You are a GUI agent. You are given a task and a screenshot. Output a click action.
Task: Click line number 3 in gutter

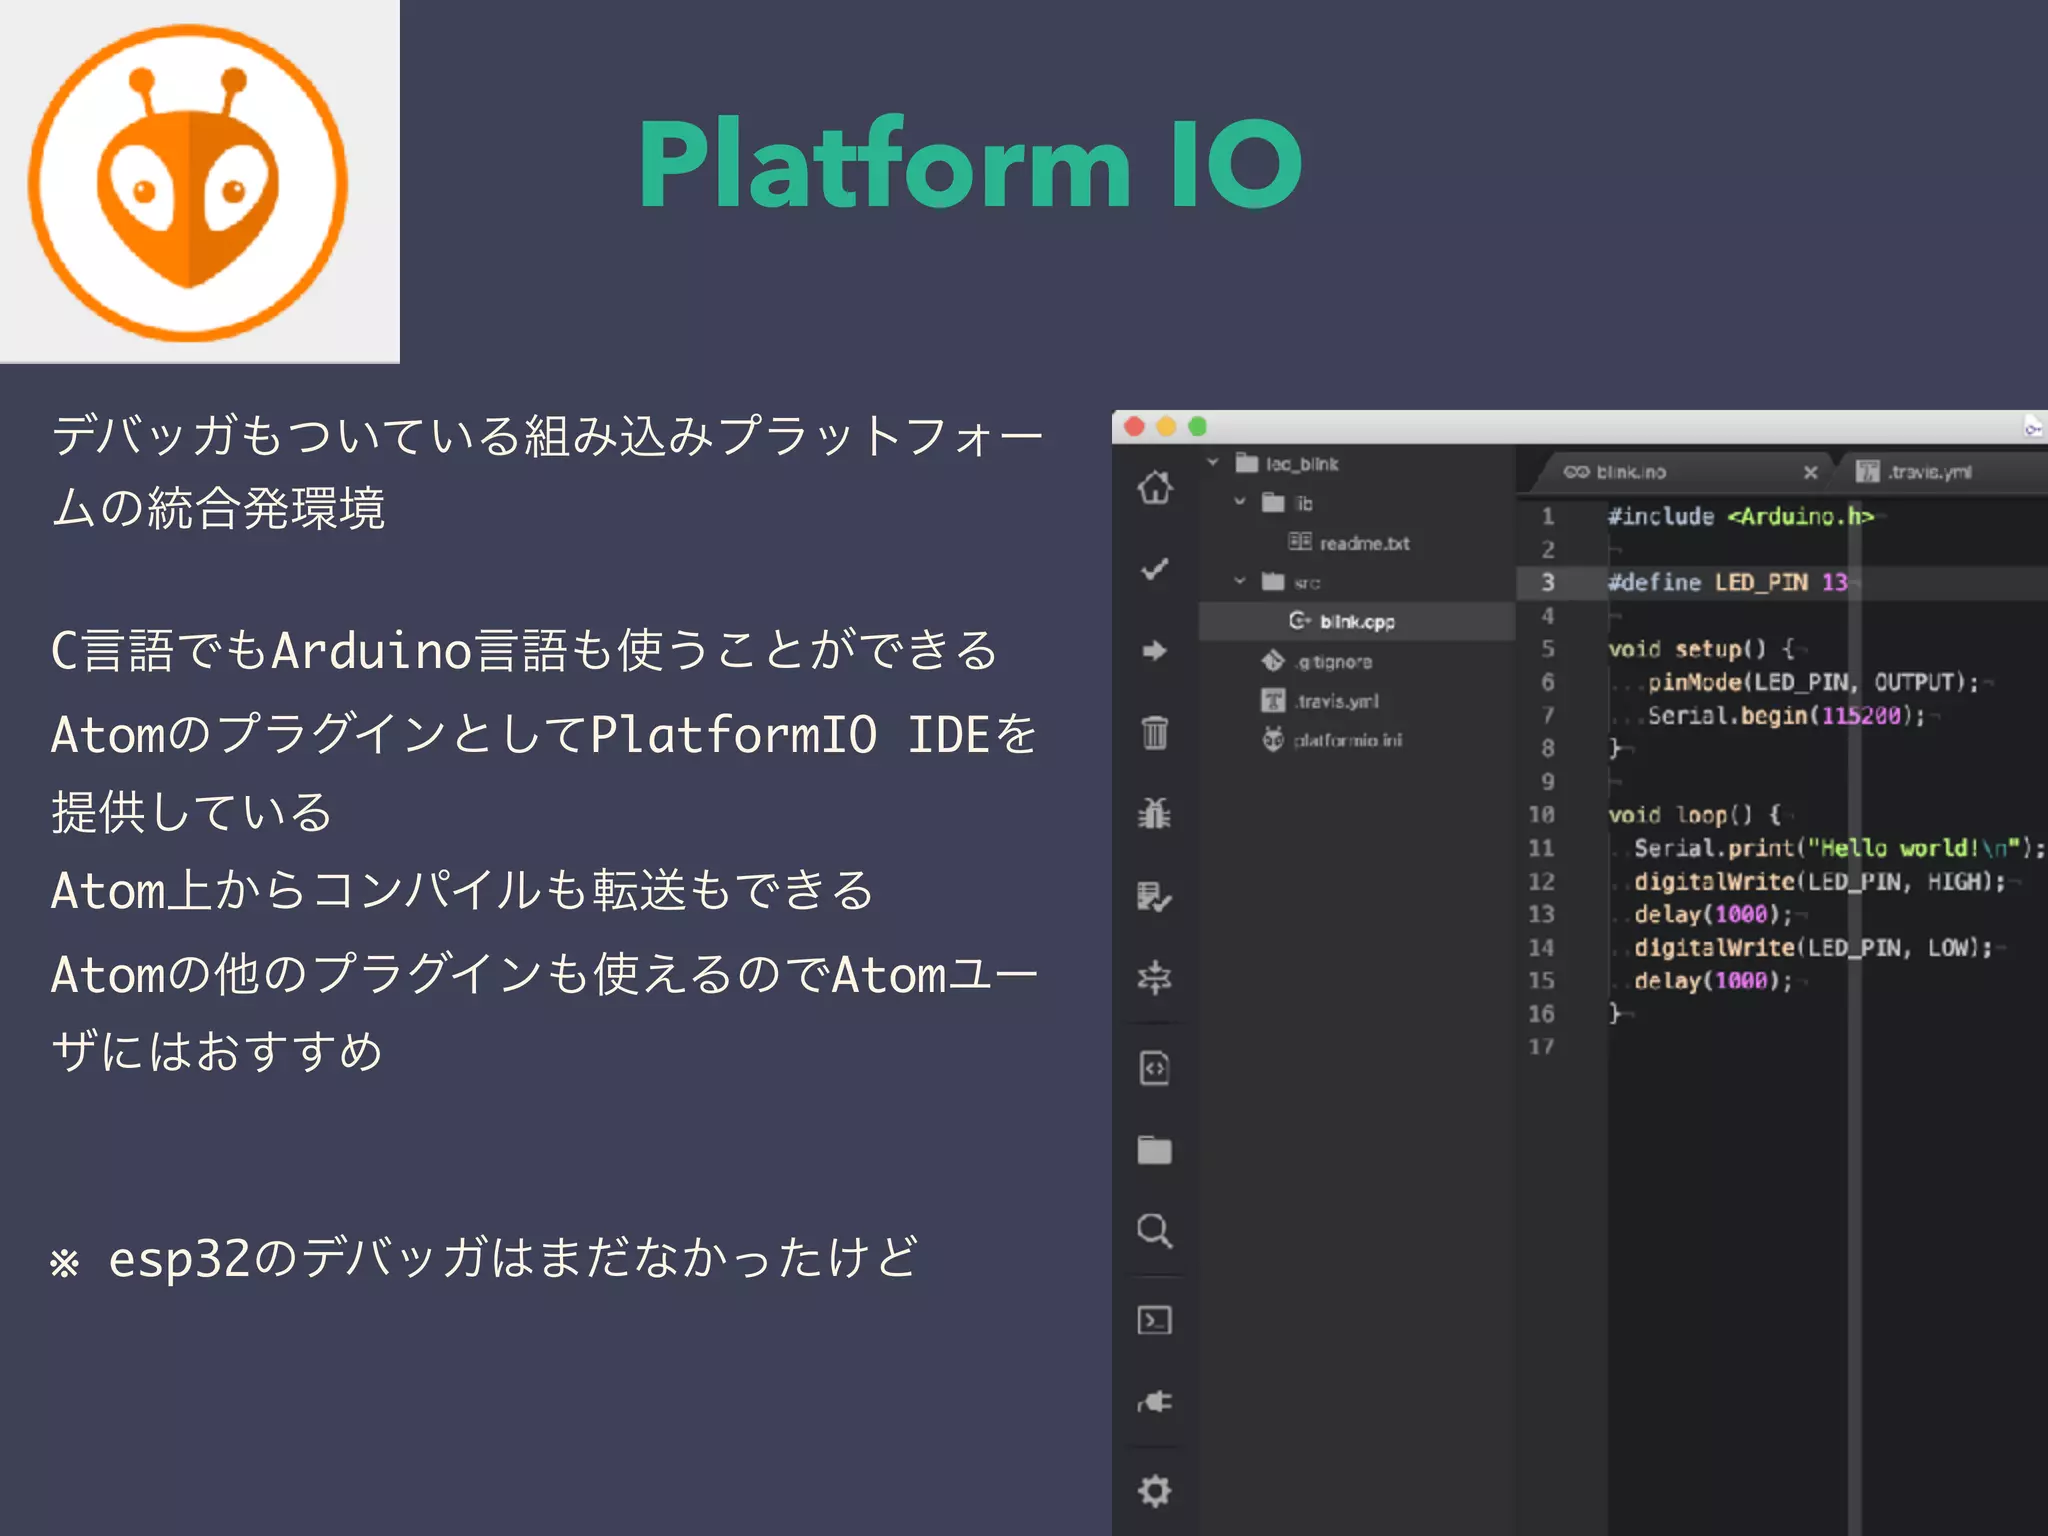pos(1547,582)
